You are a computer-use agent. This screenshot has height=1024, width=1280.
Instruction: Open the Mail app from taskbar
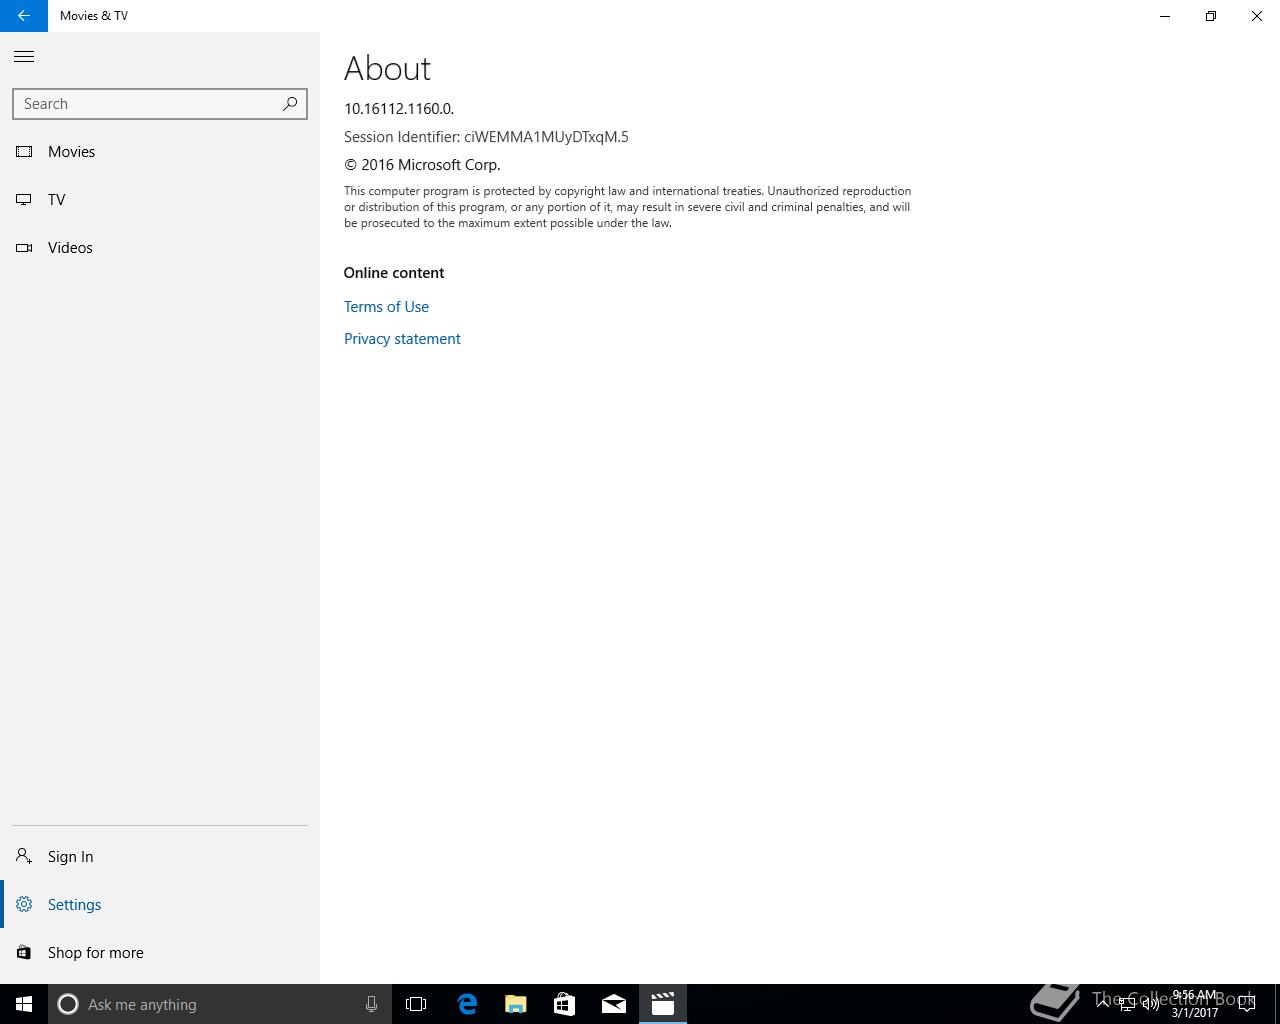point(614,1004)
